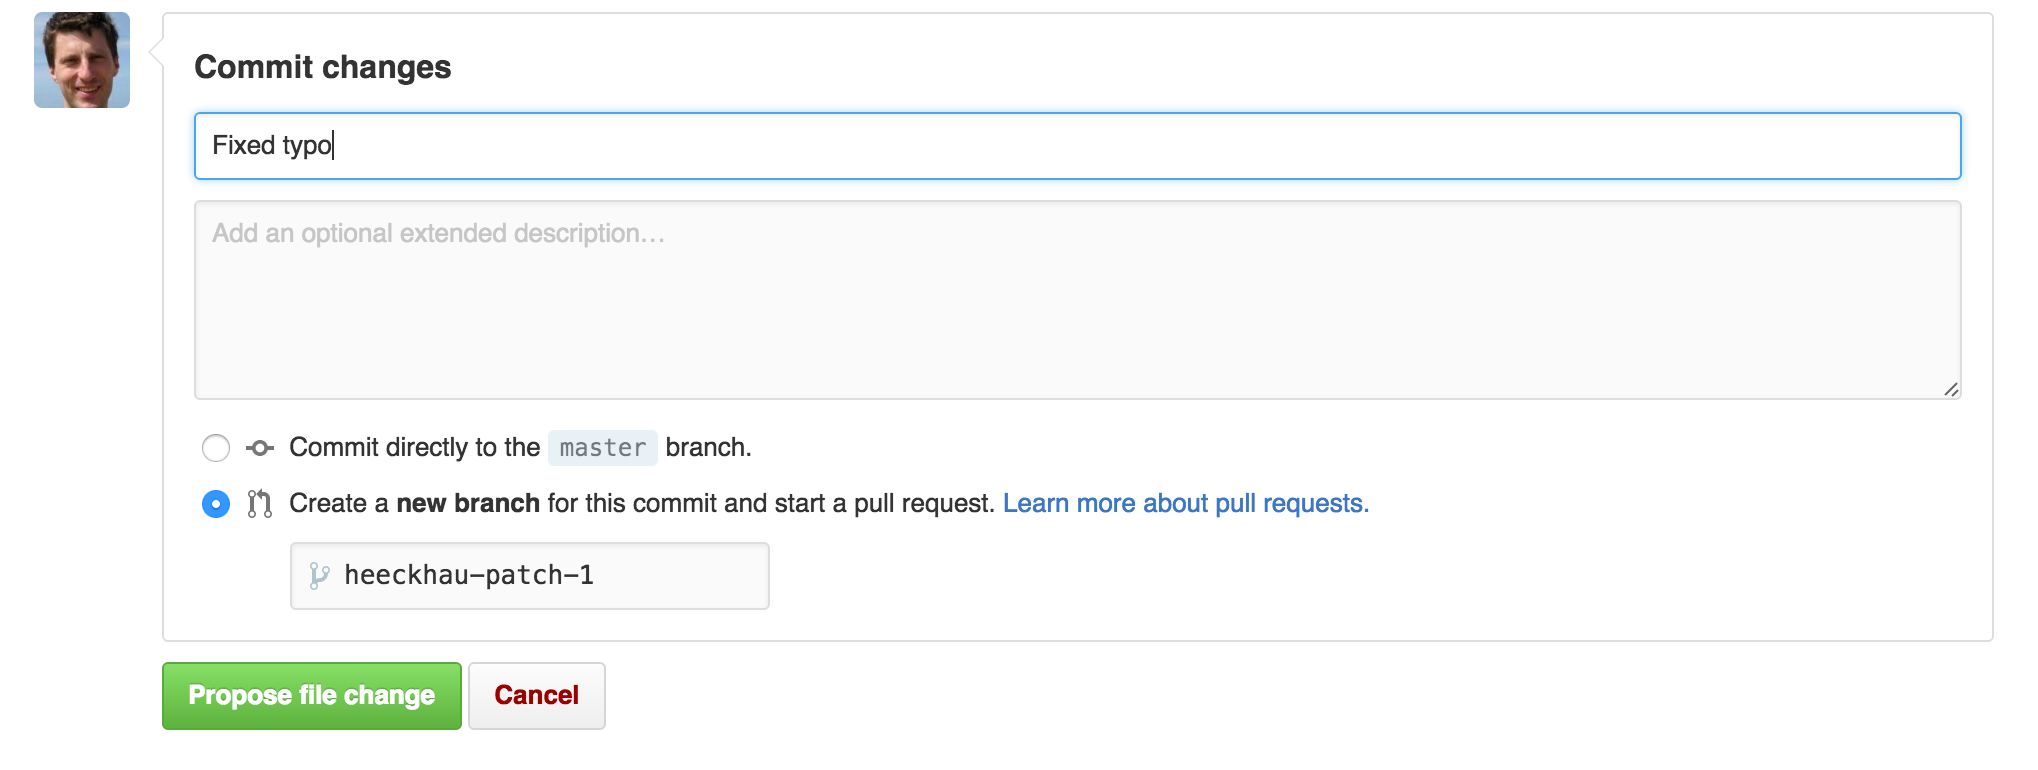Image resolution: width=2038 pixels, height=770 pixels.
Task: Click the pull request icon beside new branch option
Action: [260, 504]
